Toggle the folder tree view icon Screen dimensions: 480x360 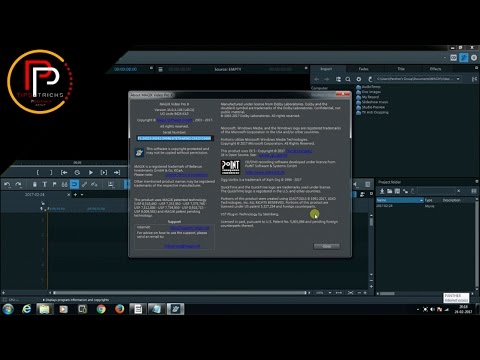tap(338, 79)
